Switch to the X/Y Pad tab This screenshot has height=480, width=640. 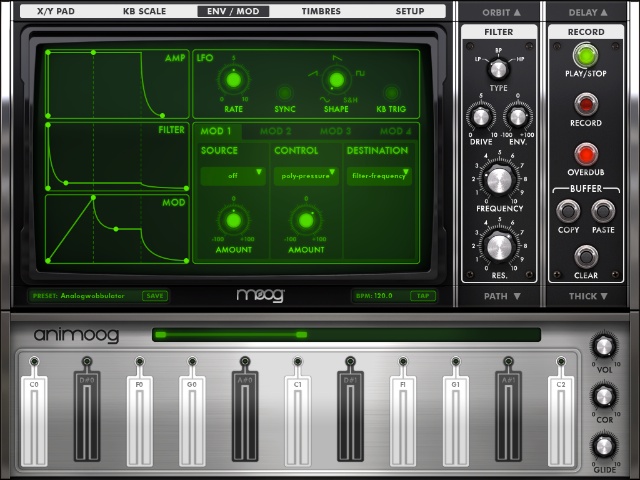click(x=56, y=11)
